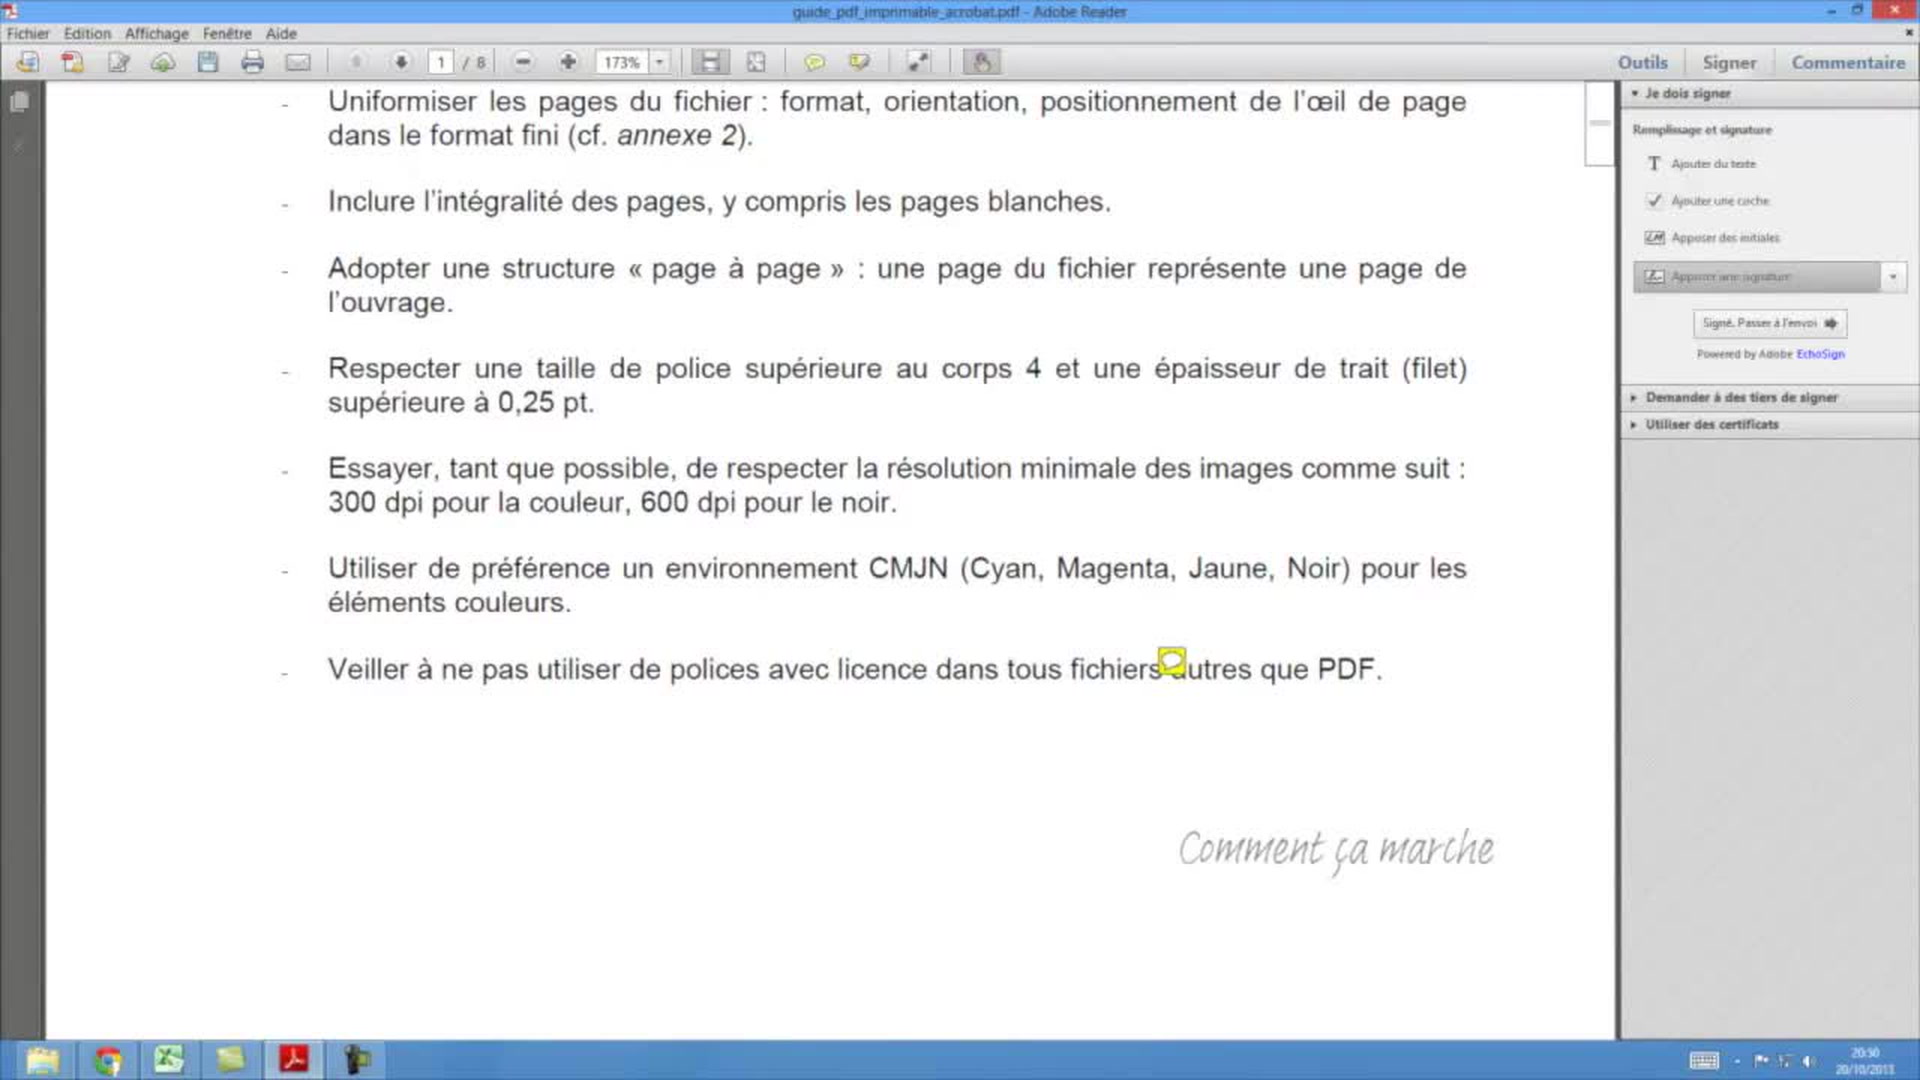The width and height of the screenshot is (1920, 1080).
Task: Open the Affichage menu
Action: click(x=156, y=33)
